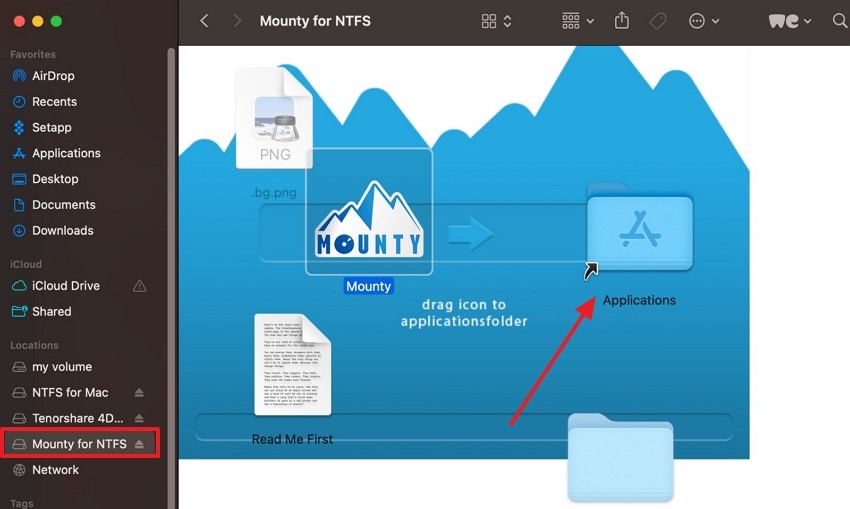Screen dimensions: 850x509
Task: Minimize the window with the yellow button
Action: [37, 21]
